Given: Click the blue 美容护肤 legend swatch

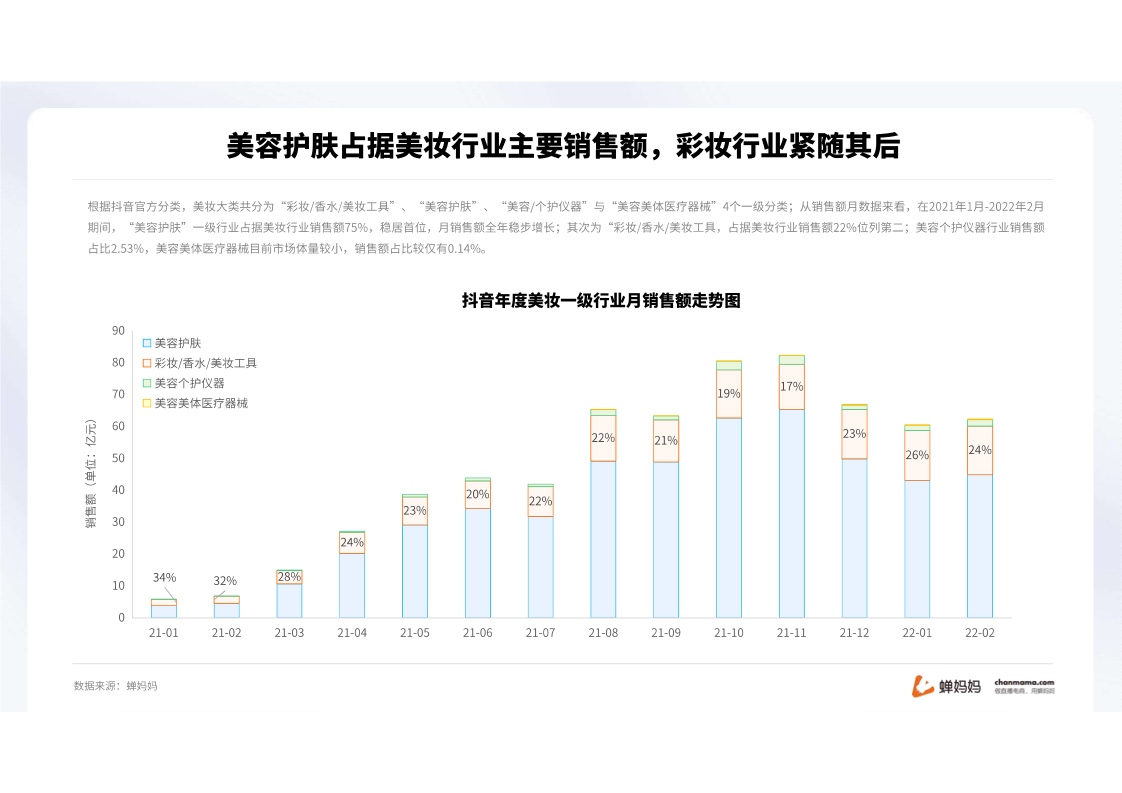Looking at the screenshot, I should tap(147, 343).
